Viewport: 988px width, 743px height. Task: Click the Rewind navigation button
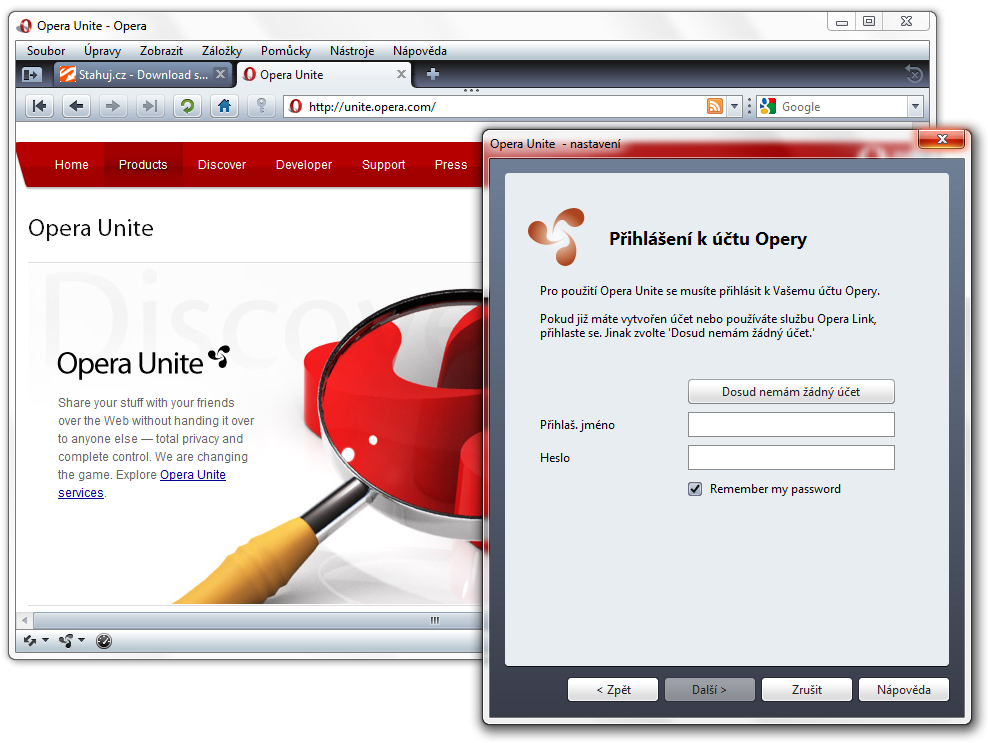(39, 106)
